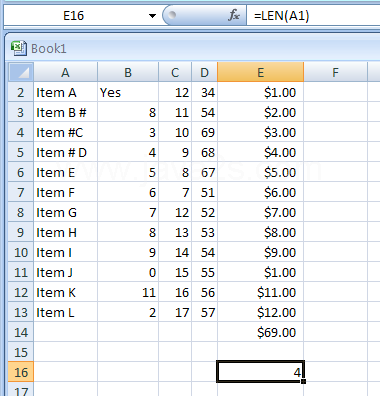Click cell containing 'Item H'
The height and width of the screenshot is (396, 380).
[x=65, y=232]
